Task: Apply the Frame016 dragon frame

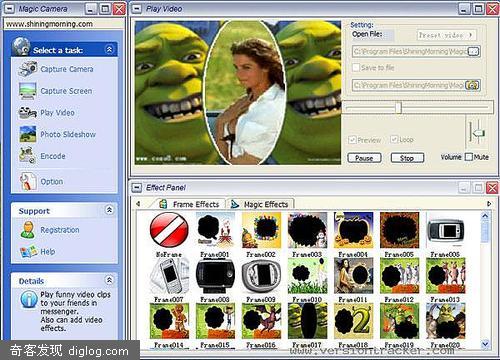Action: (x=261, y=321)
